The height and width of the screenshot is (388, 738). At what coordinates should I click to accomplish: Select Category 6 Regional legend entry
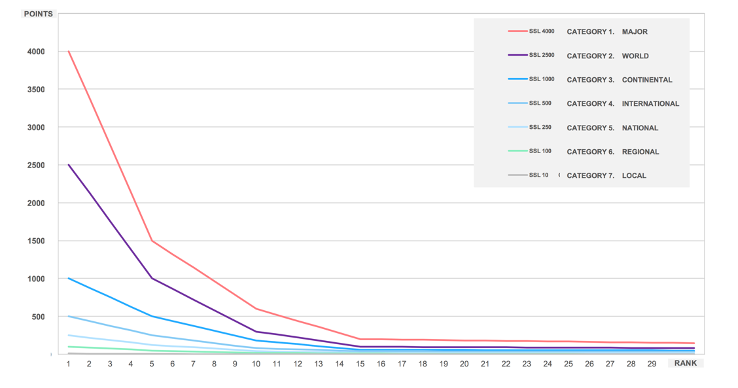pyautogui.click(x=612, y=152)
